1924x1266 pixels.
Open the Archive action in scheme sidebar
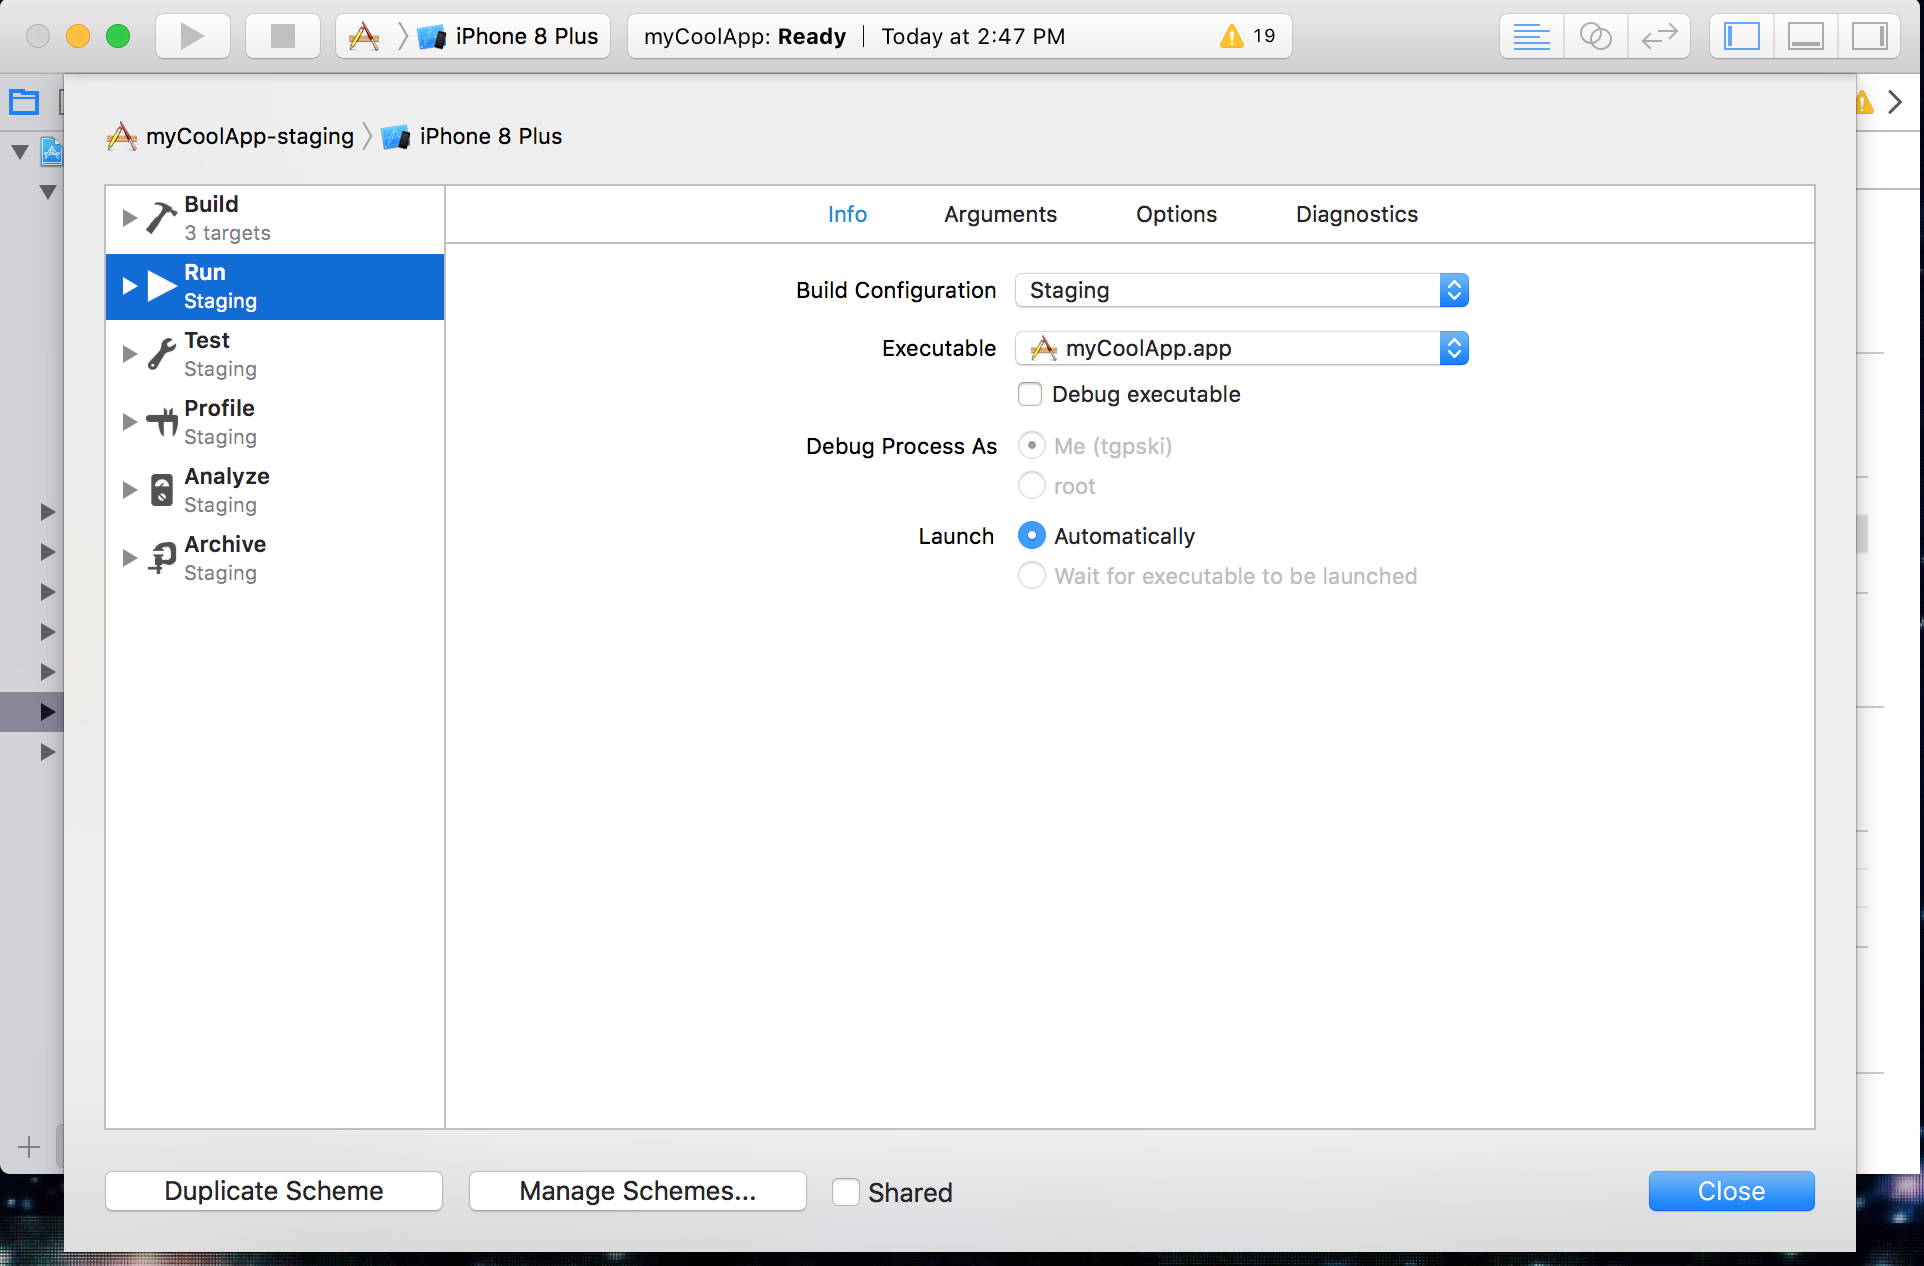(x=225, y=557)
